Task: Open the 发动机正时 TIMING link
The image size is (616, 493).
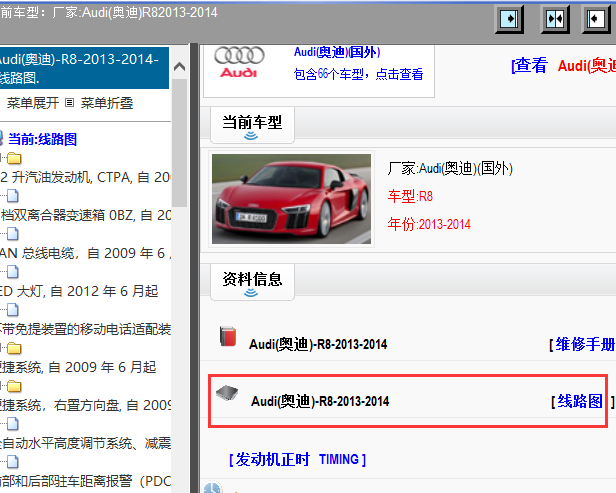Action: [x=297, y=459]
